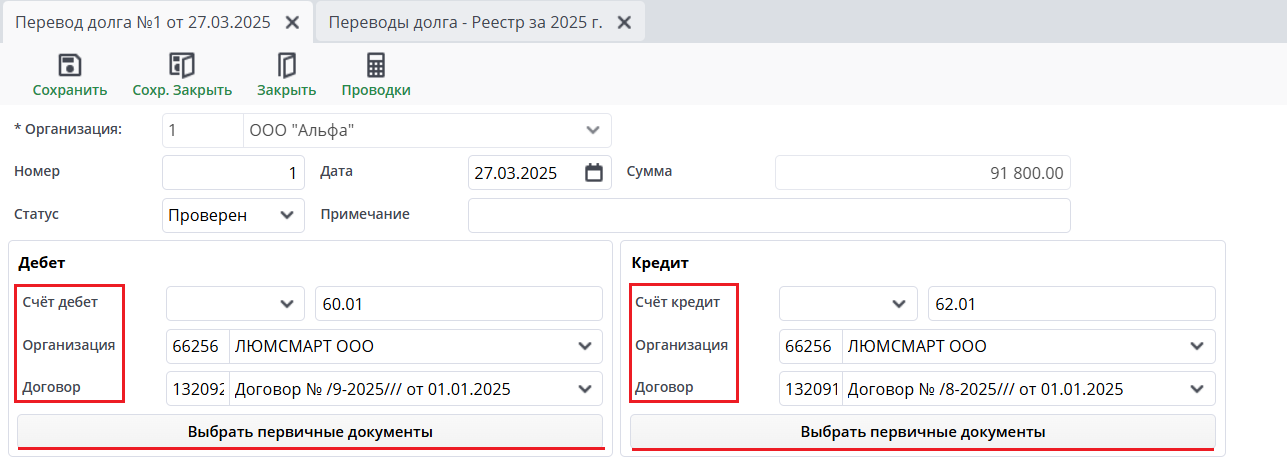
Task: Click the Номер input field
Action: (233, 173)
